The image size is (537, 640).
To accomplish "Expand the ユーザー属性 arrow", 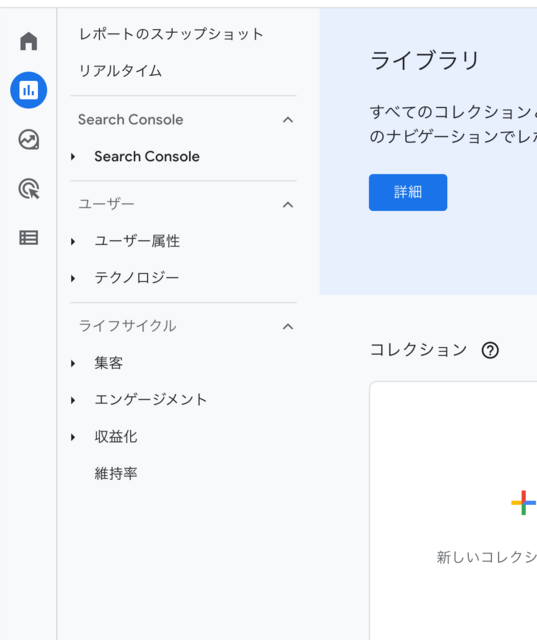I will [73, 242].
